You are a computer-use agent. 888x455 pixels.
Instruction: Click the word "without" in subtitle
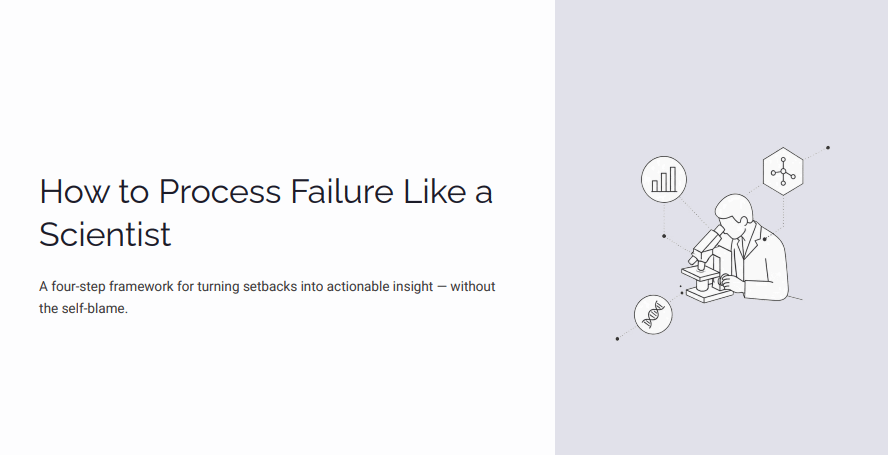pyautogui.click(x=473, y=287)
